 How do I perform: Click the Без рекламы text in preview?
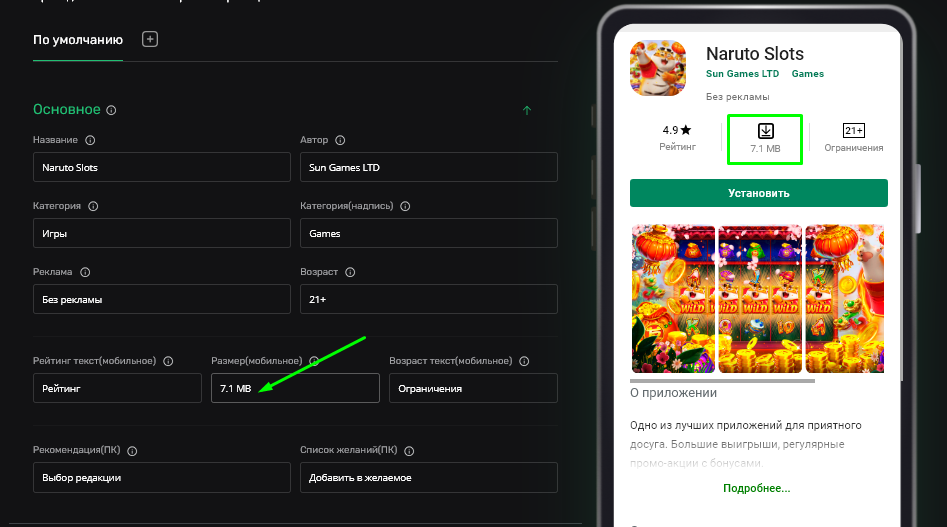(737, 97)
